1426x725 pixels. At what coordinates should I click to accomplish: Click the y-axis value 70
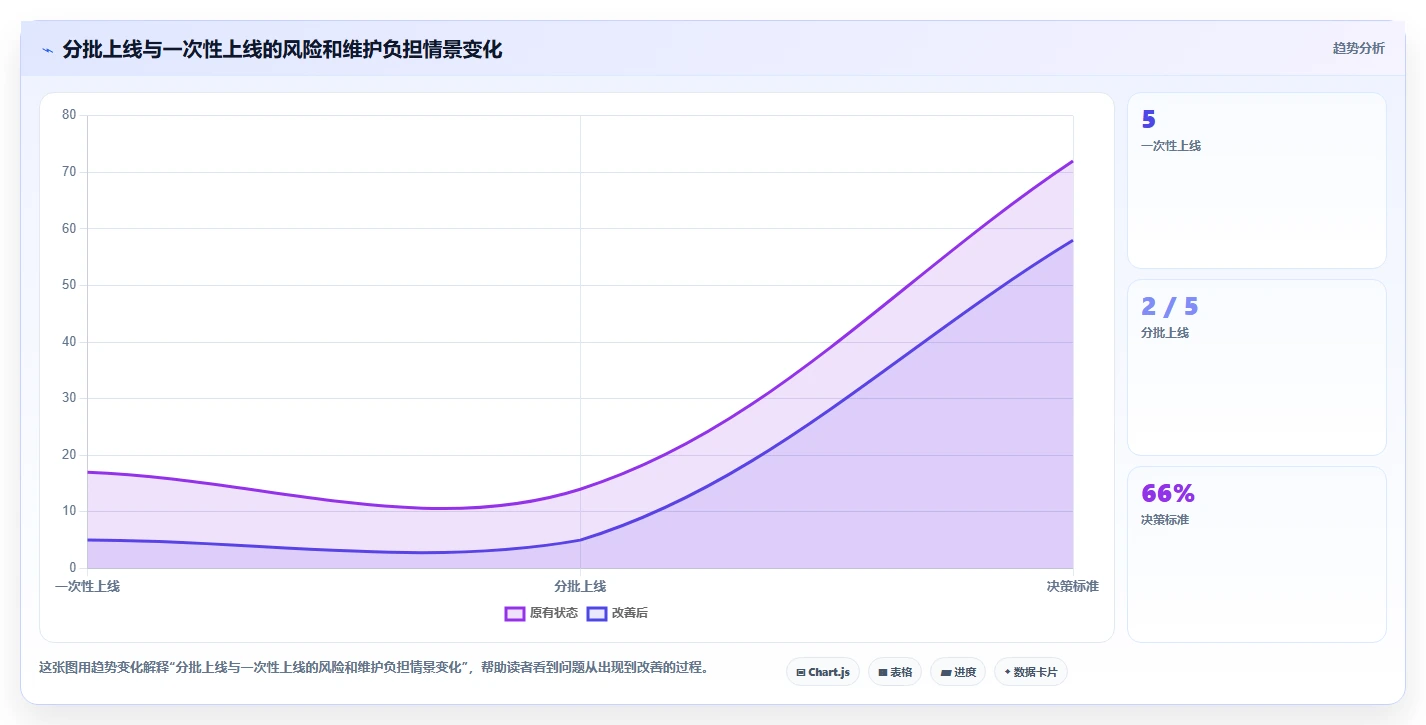[x=69, y=172]
